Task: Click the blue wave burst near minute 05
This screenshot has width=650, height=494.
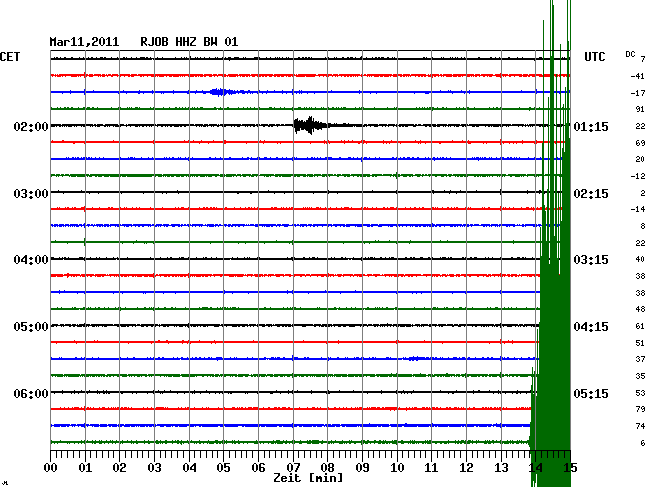Action: point(222,92)
